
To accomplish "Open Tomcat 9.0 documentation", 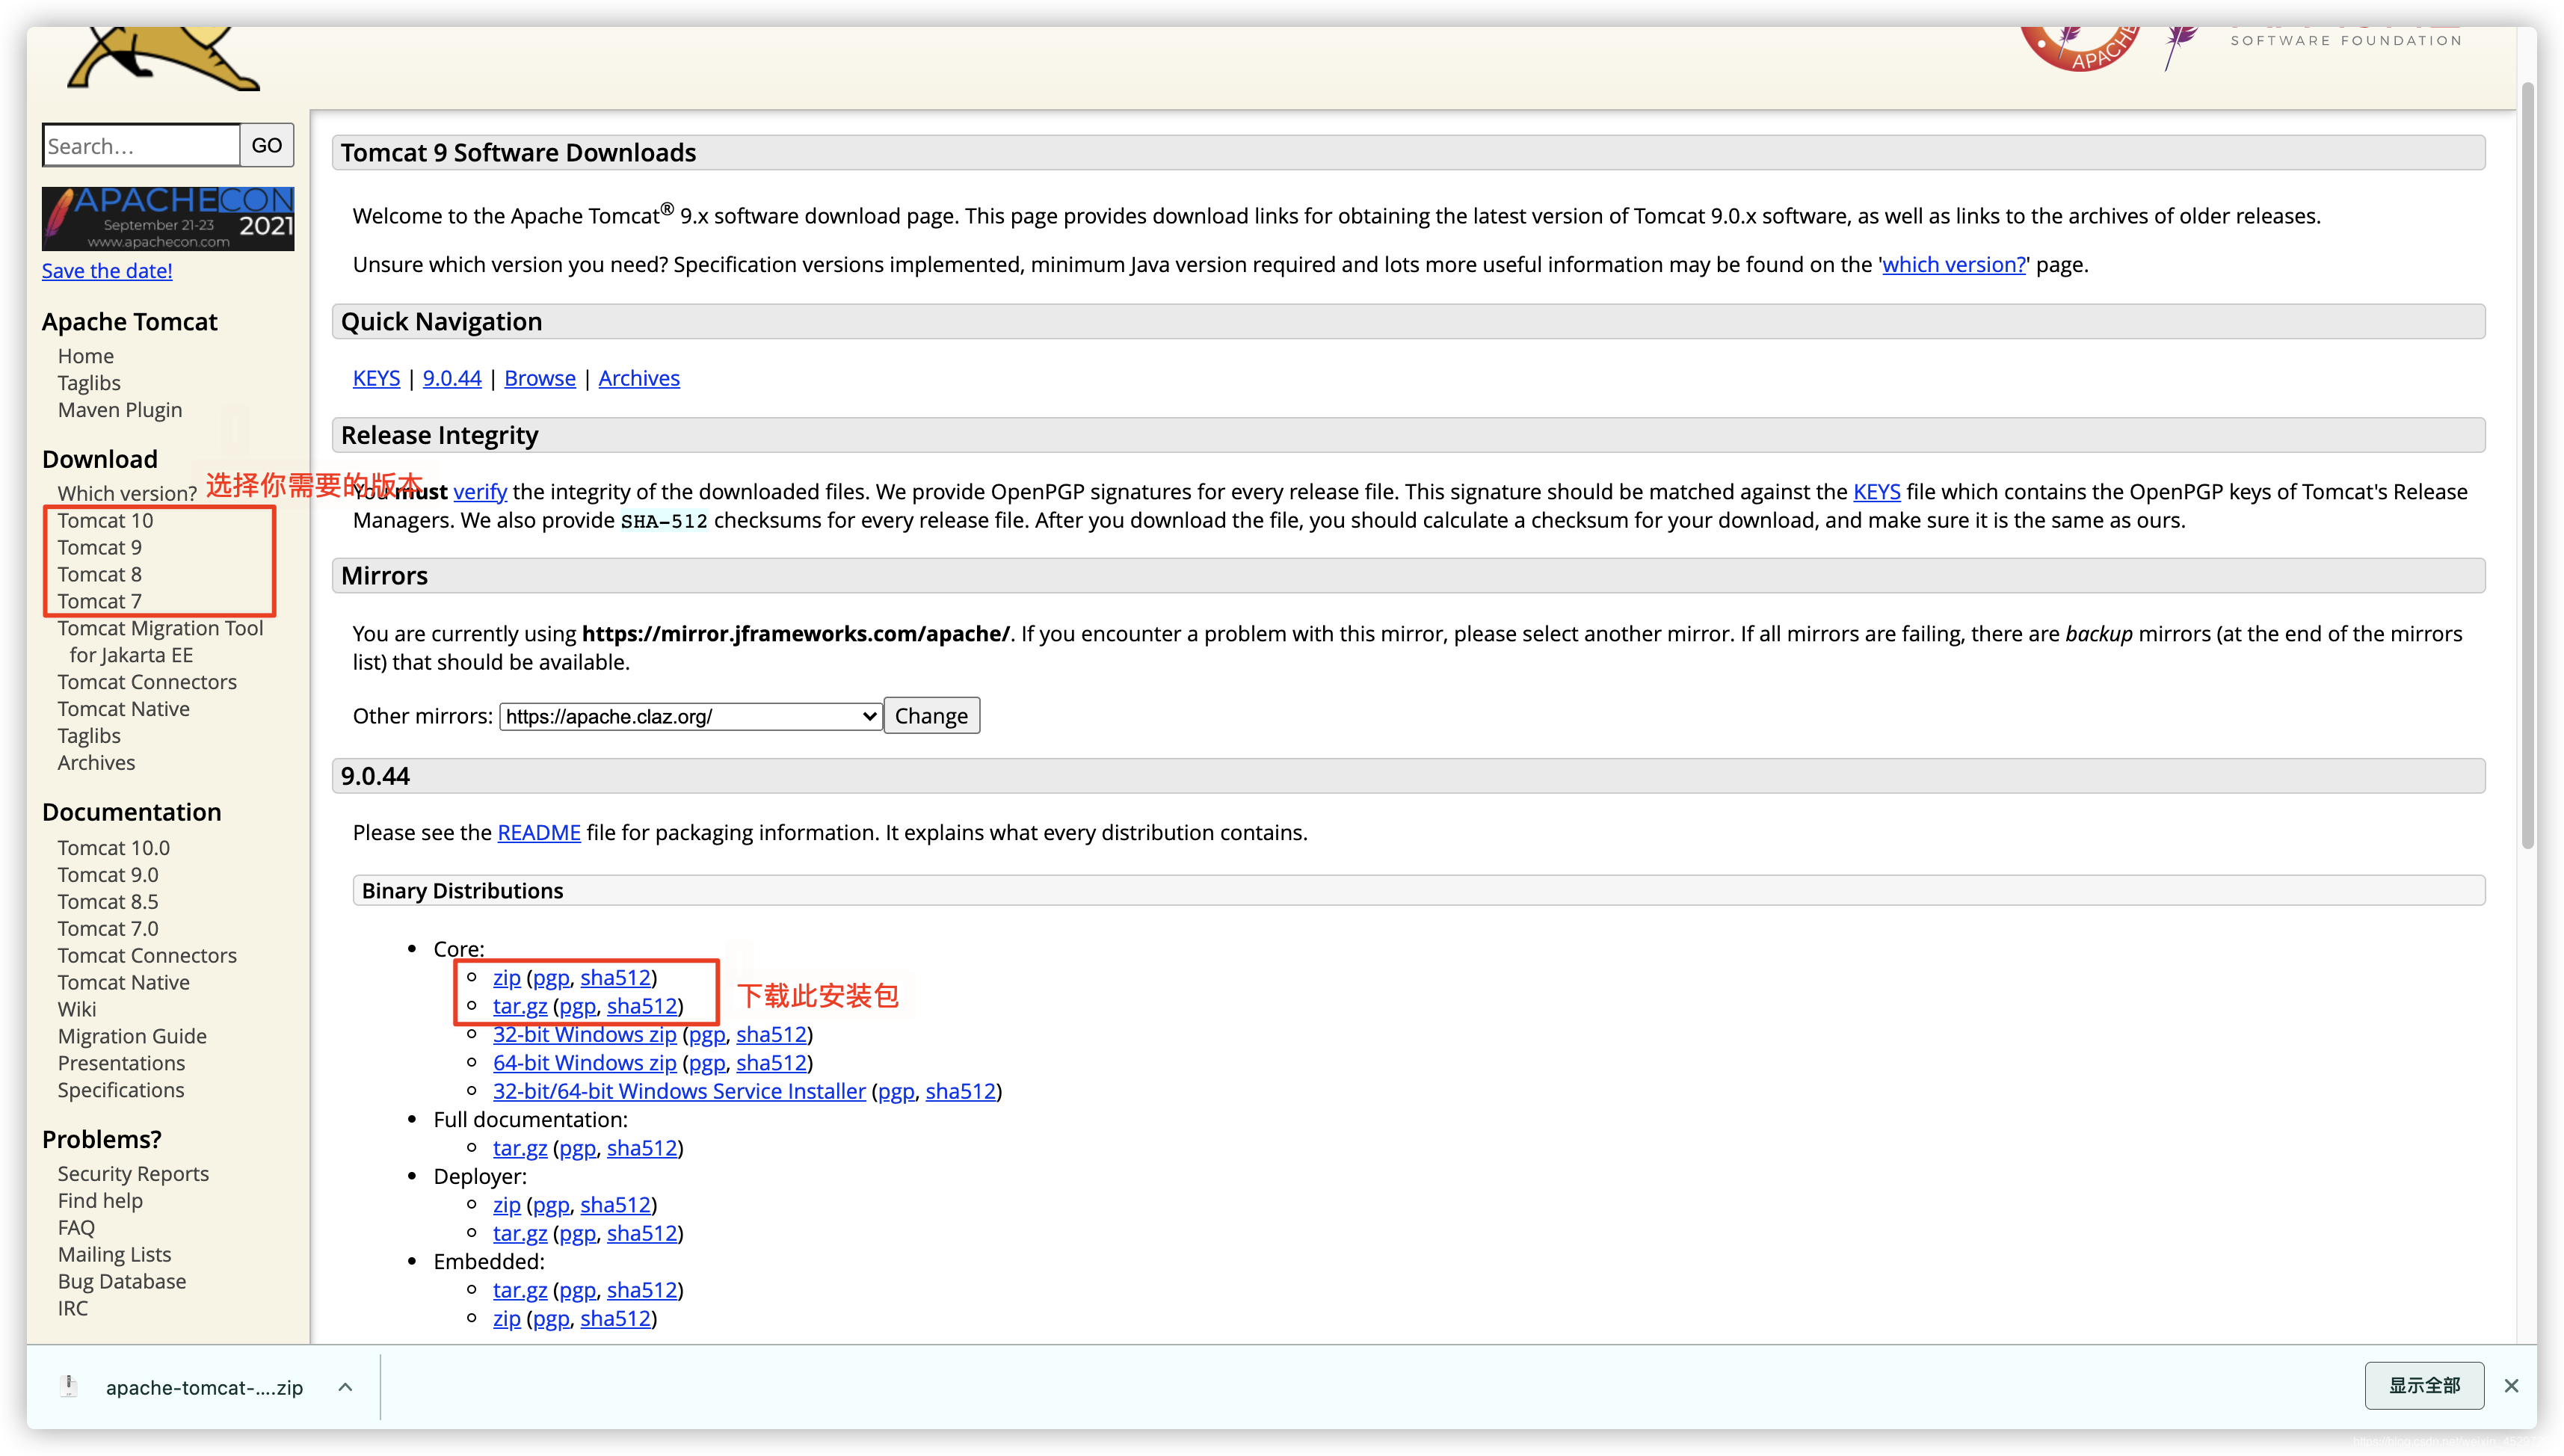I will 108,875.
